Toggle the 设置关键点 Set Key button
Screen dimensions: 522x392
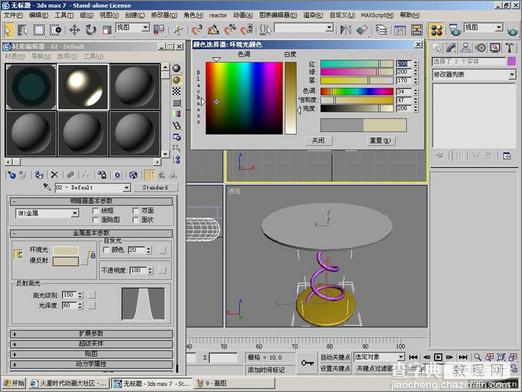click(x=335, y=368)
